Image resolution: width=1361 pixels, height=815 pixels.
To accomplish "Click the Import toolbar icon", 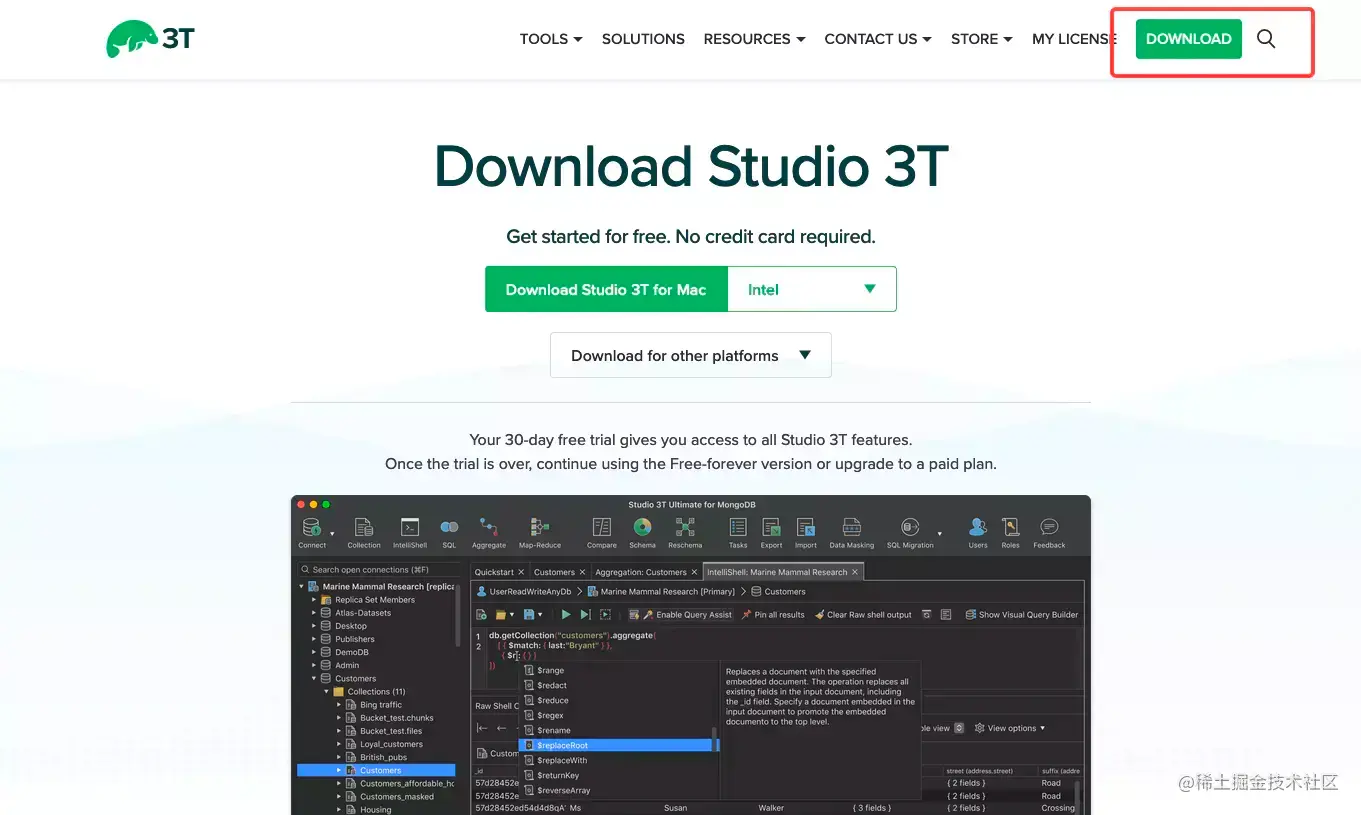I will click(x=806, y=532).
